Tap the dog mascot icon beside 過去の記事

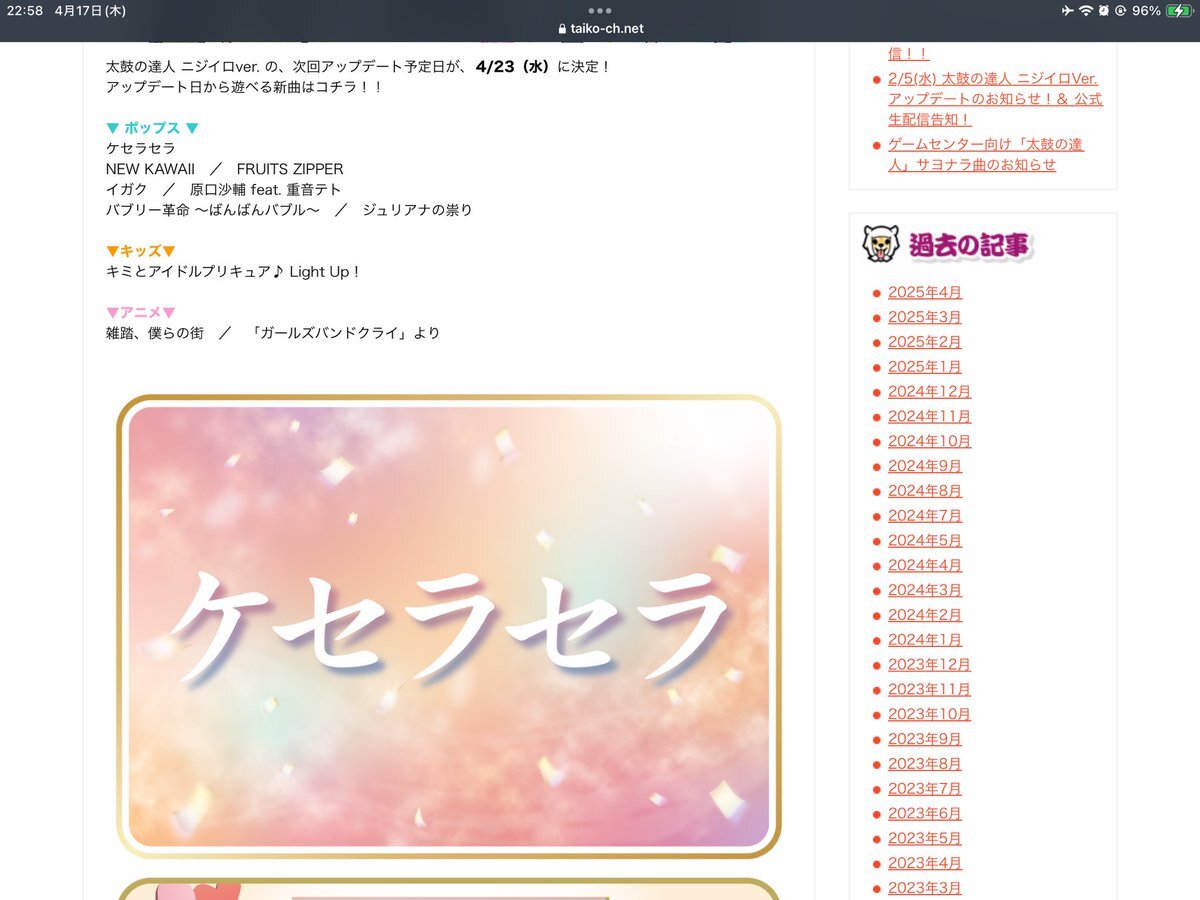click(x=881, y=244)
